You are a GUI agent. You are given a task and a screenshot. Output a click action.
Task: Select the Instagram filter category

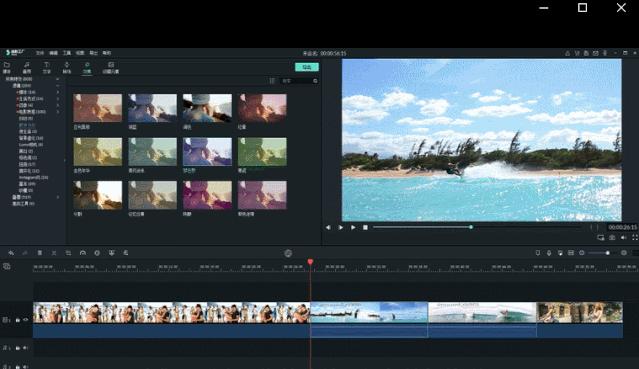coord(33,177)
